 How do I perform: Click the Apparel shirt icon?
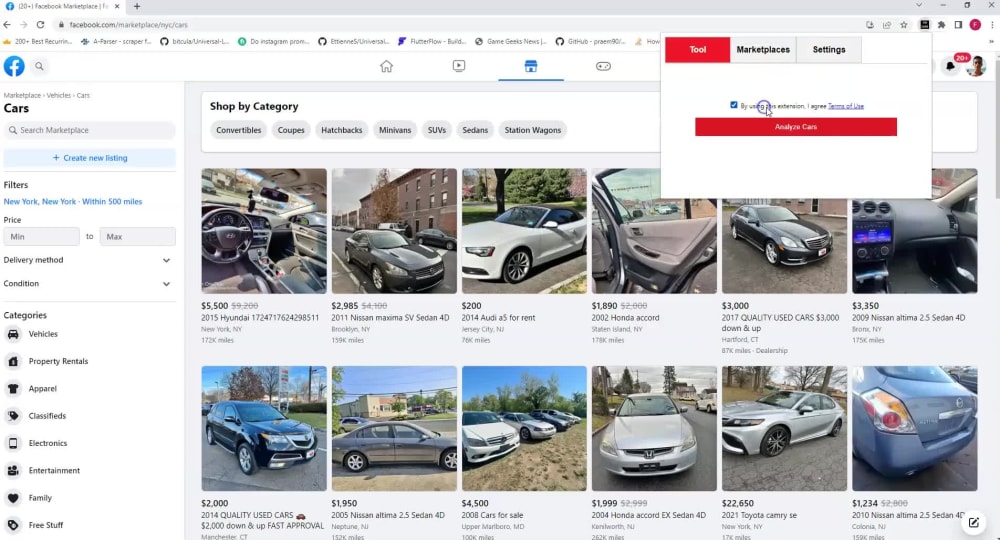(13, 389)
